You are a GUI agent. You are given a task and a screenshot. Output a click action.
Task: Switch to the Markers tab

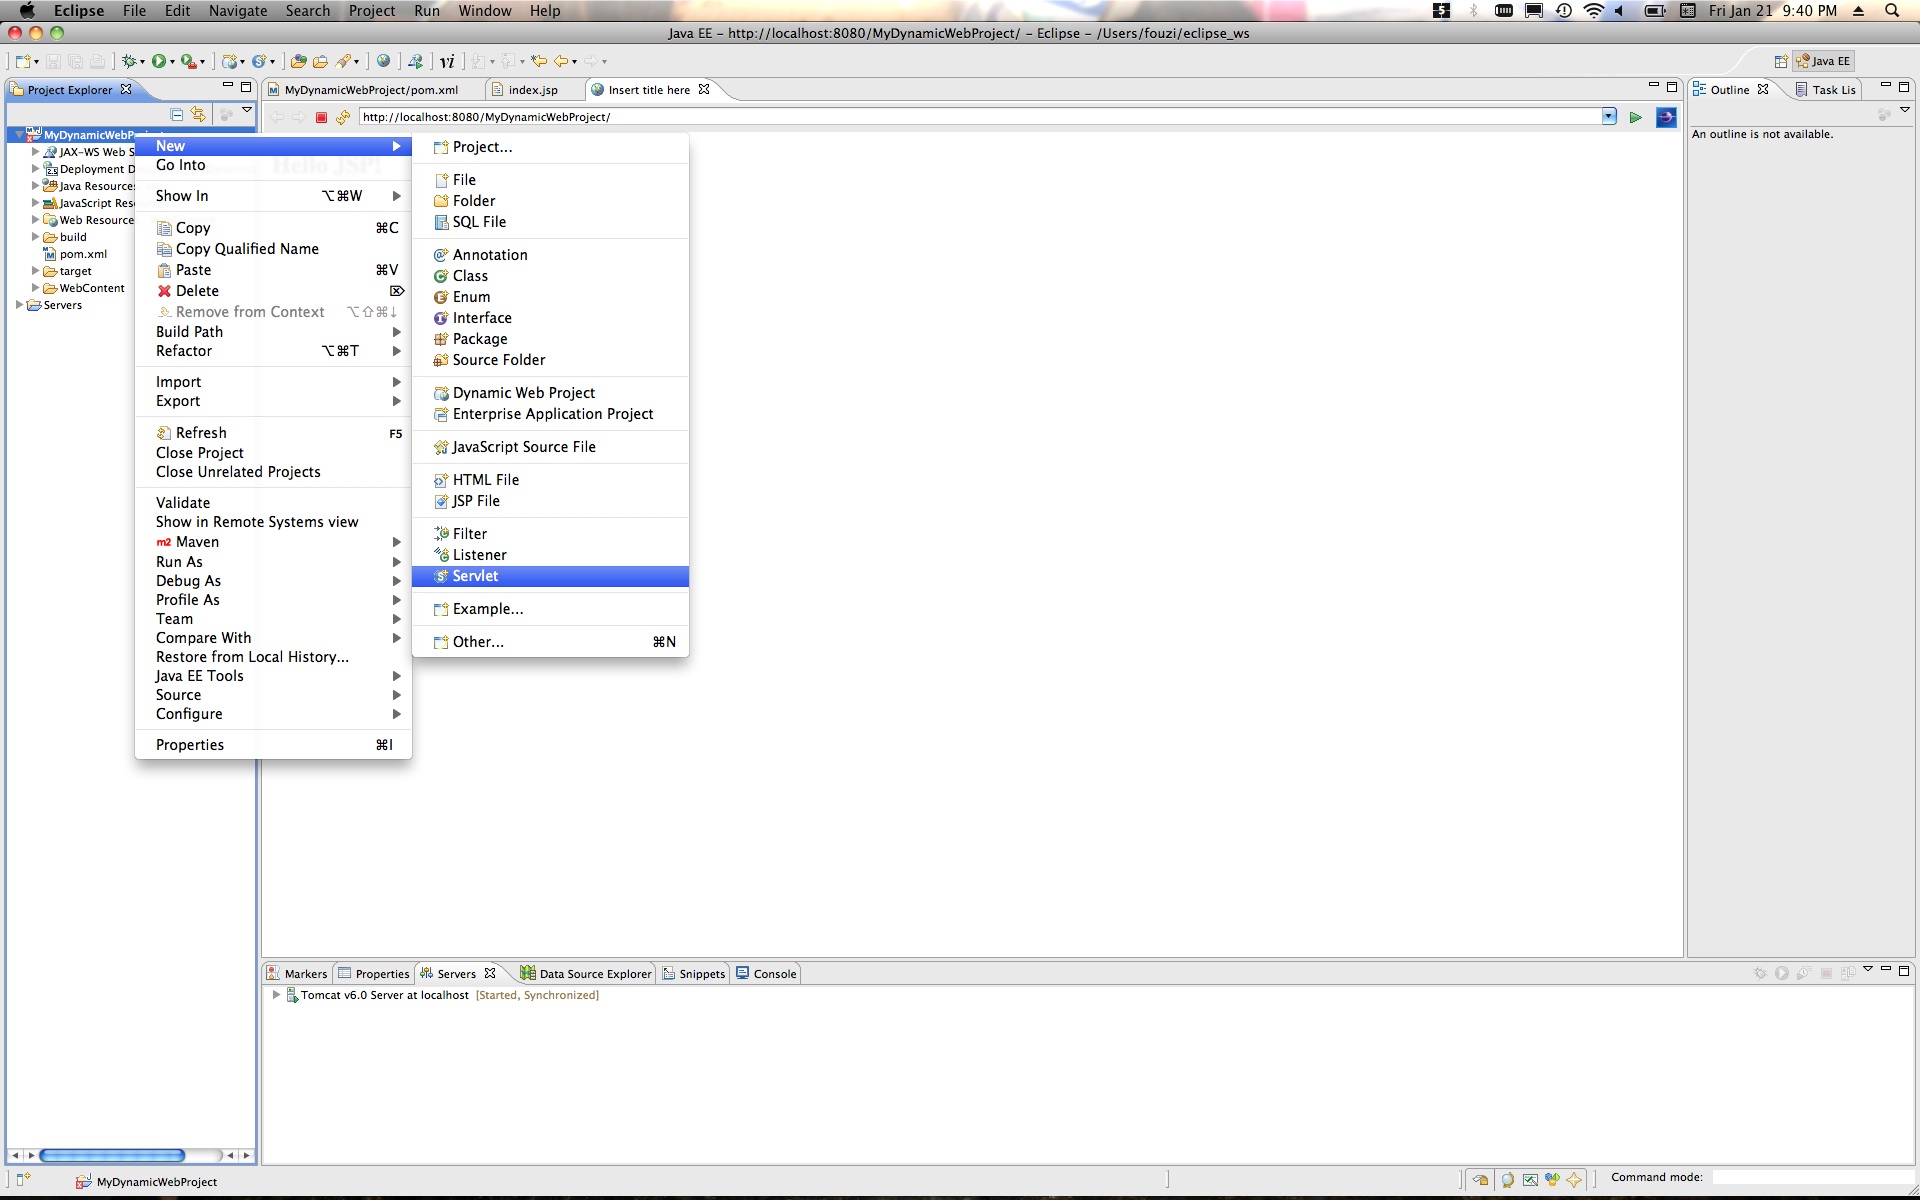pos(297,974)
